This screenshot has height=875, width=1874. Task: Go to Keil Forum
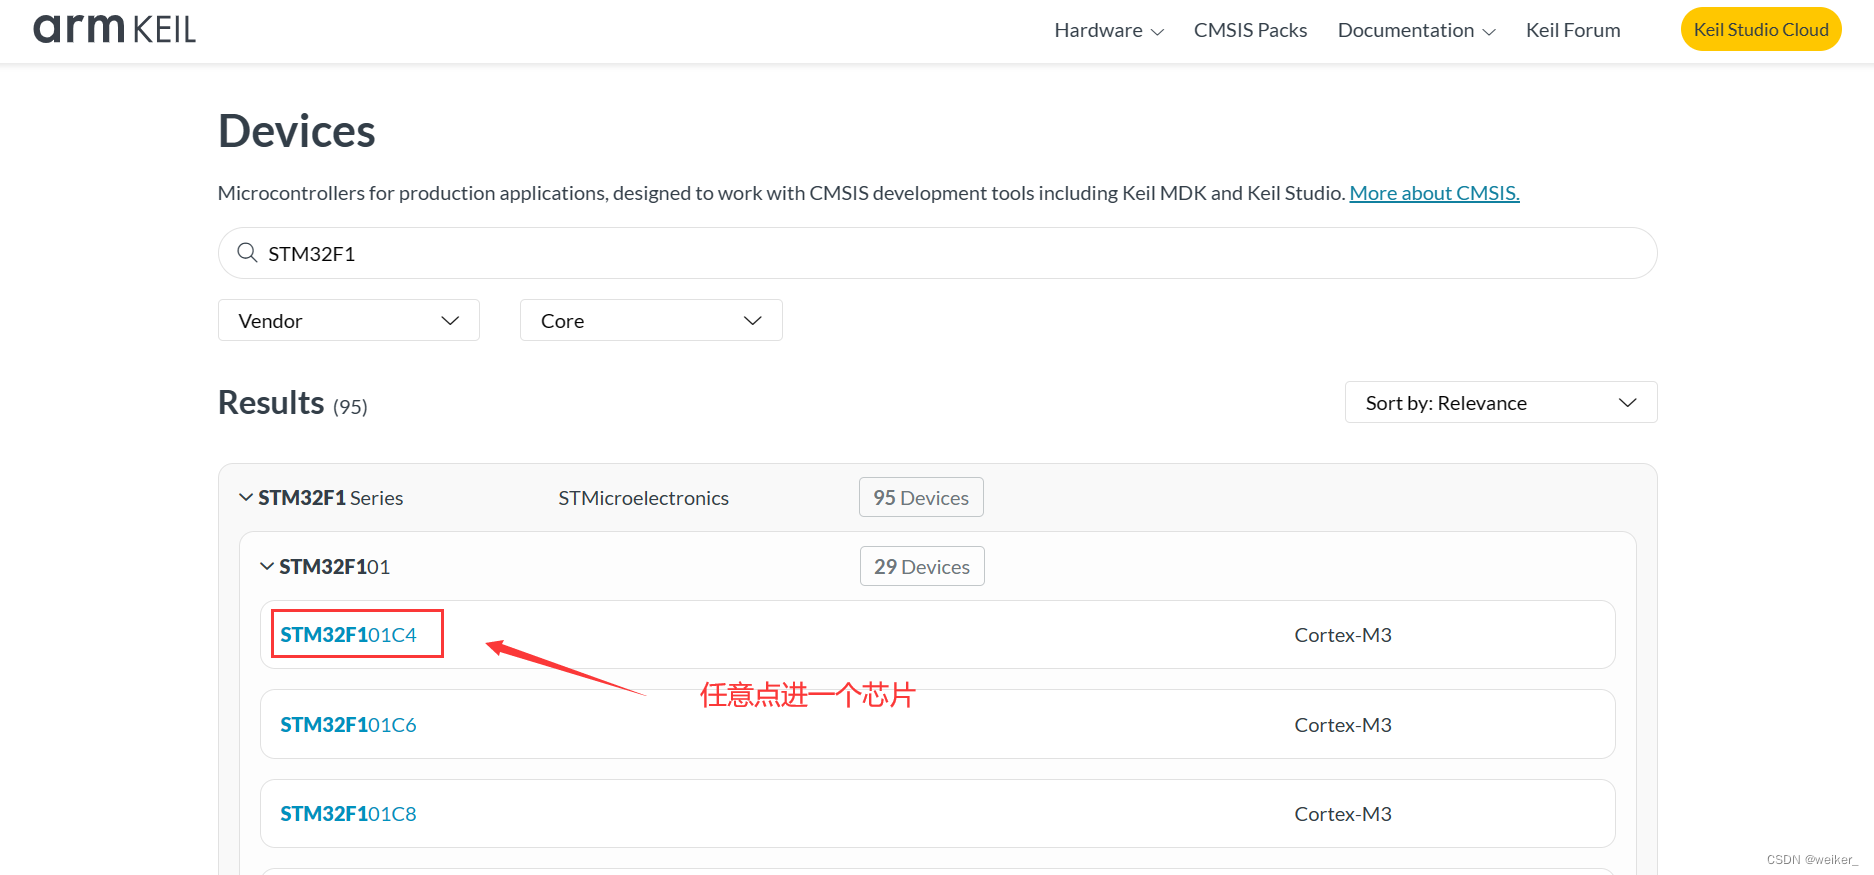coord(1573,30)
